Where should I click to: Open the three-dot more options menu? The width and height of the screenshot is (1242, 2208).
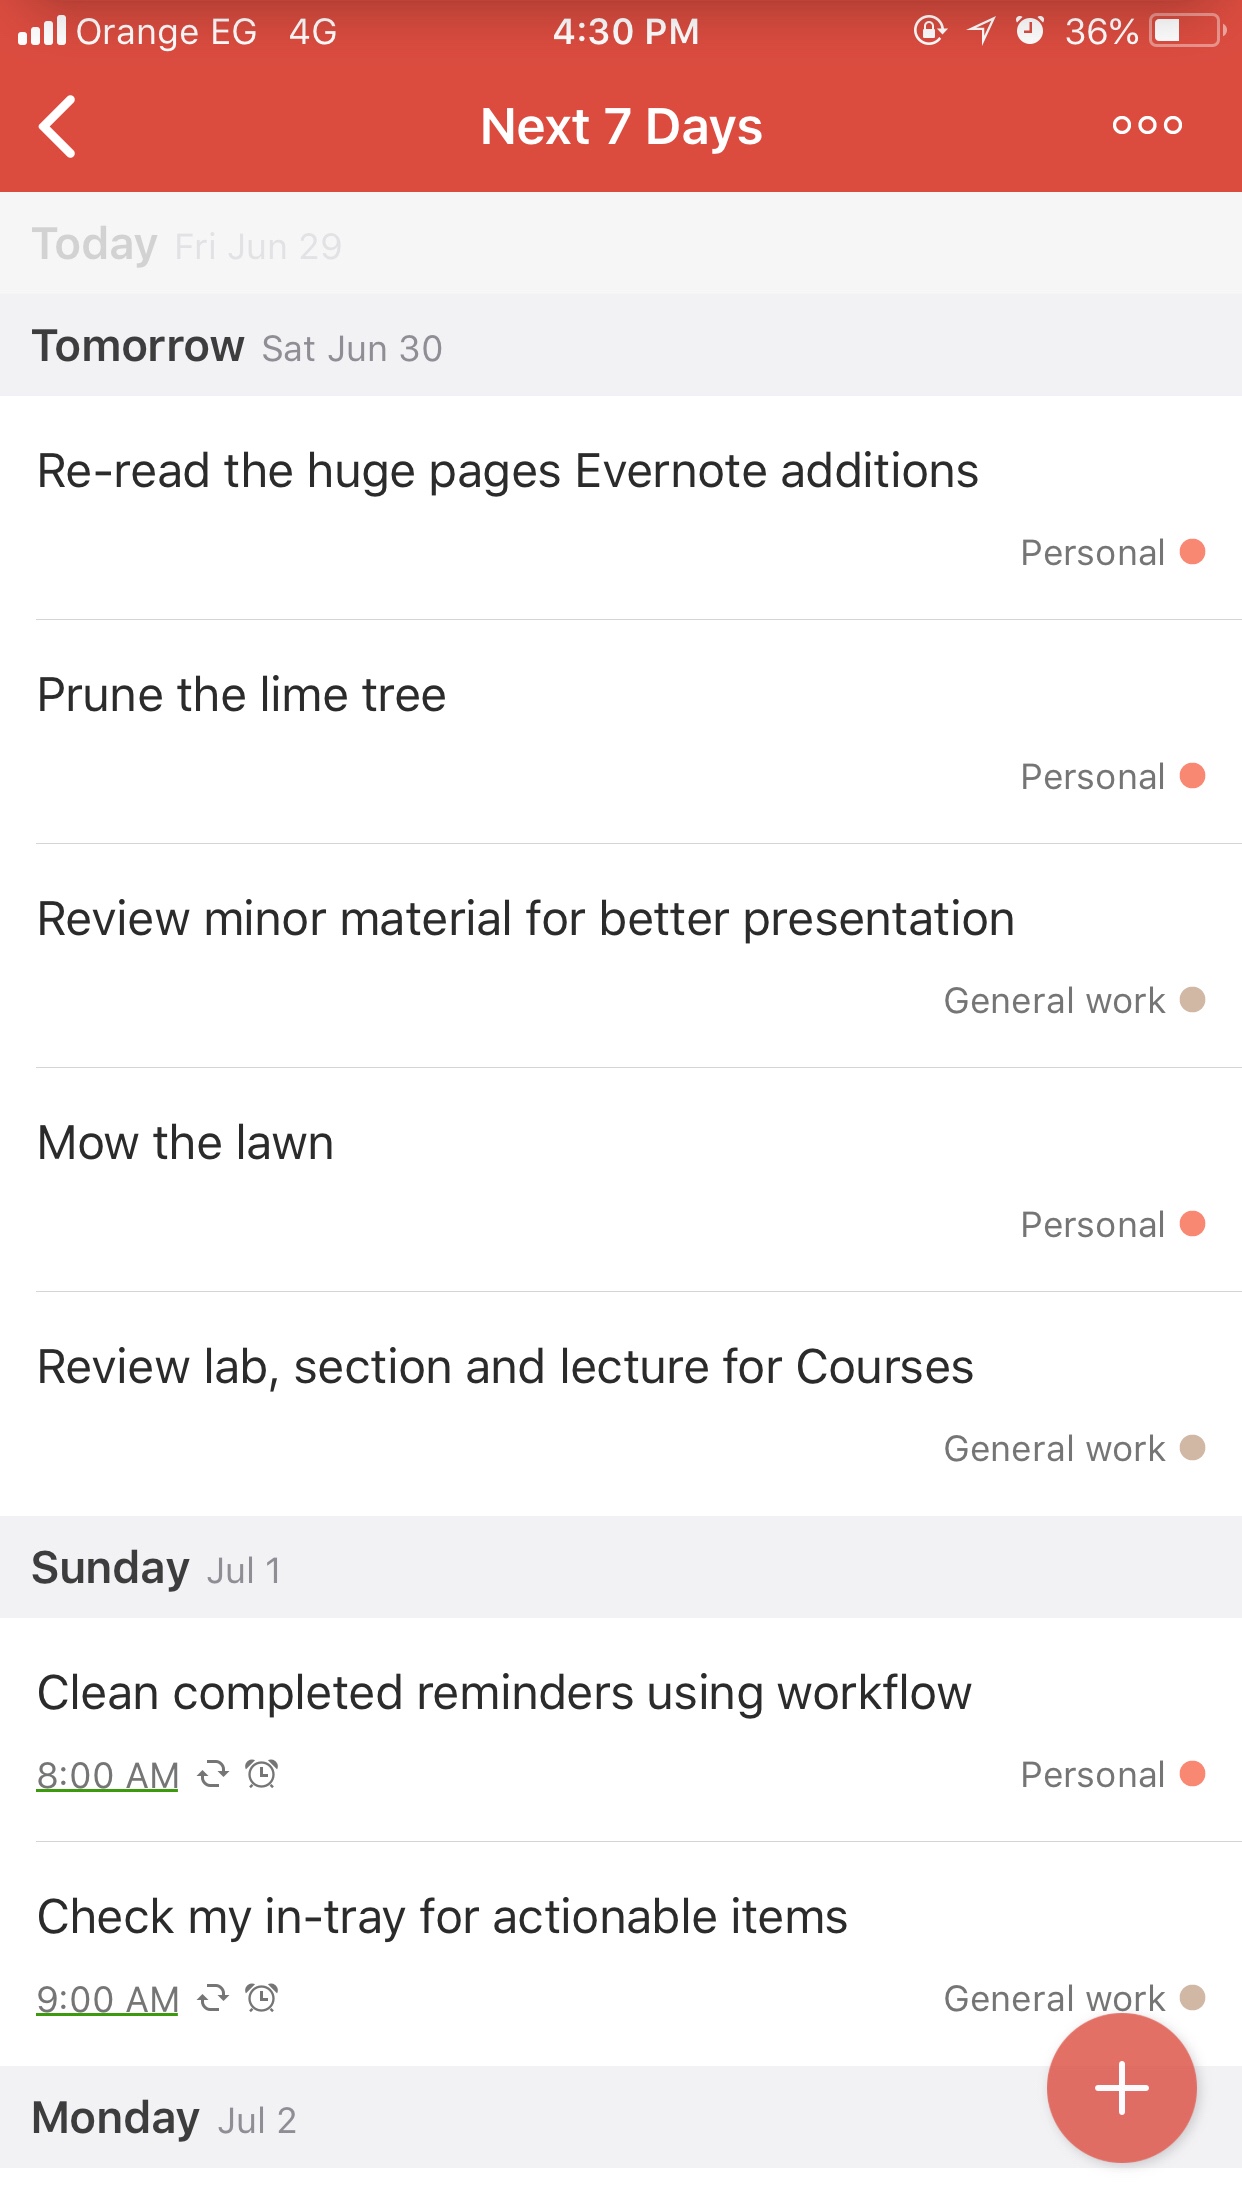tap(1147, 126)
